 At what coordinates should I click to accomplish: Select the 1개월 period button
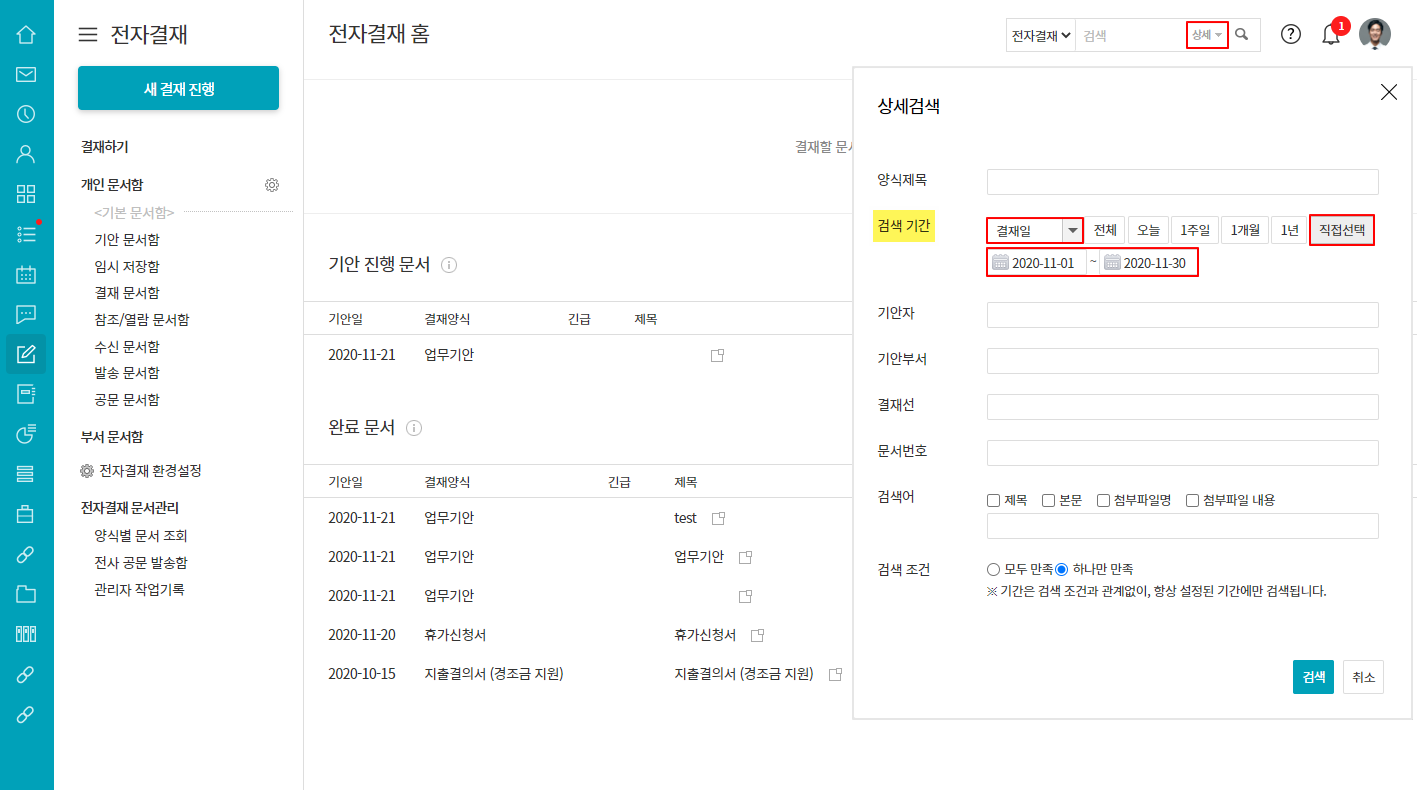tap(1245, 230)
